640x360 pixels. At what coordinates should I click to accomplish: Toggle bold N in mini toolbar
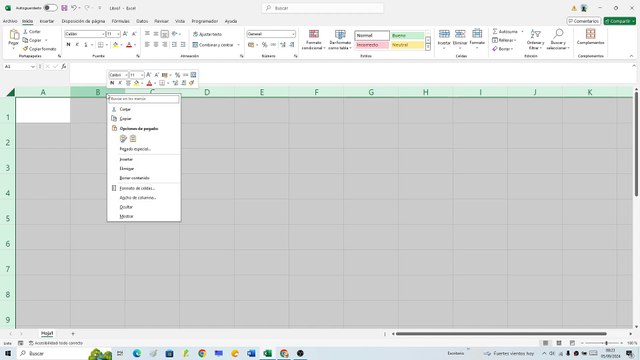[x=112, y=83]
